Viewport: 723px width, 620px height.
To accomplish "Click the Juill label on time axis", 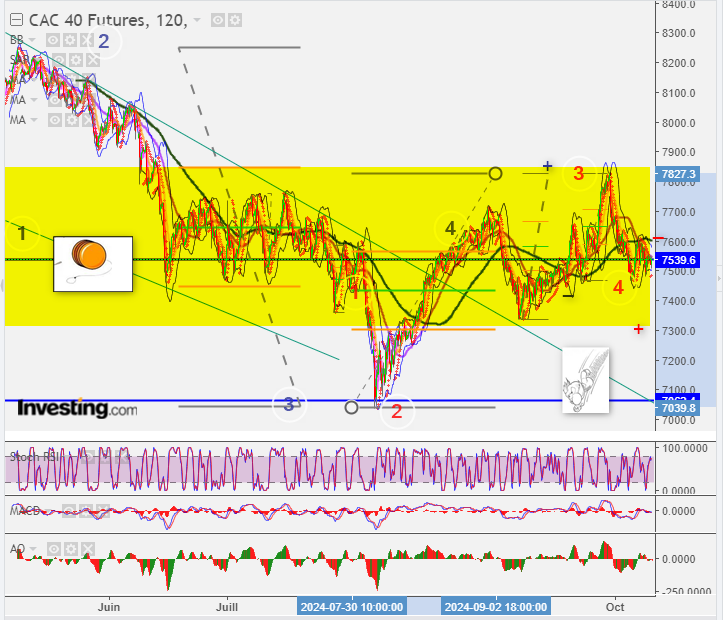I will tap(227, 607).
